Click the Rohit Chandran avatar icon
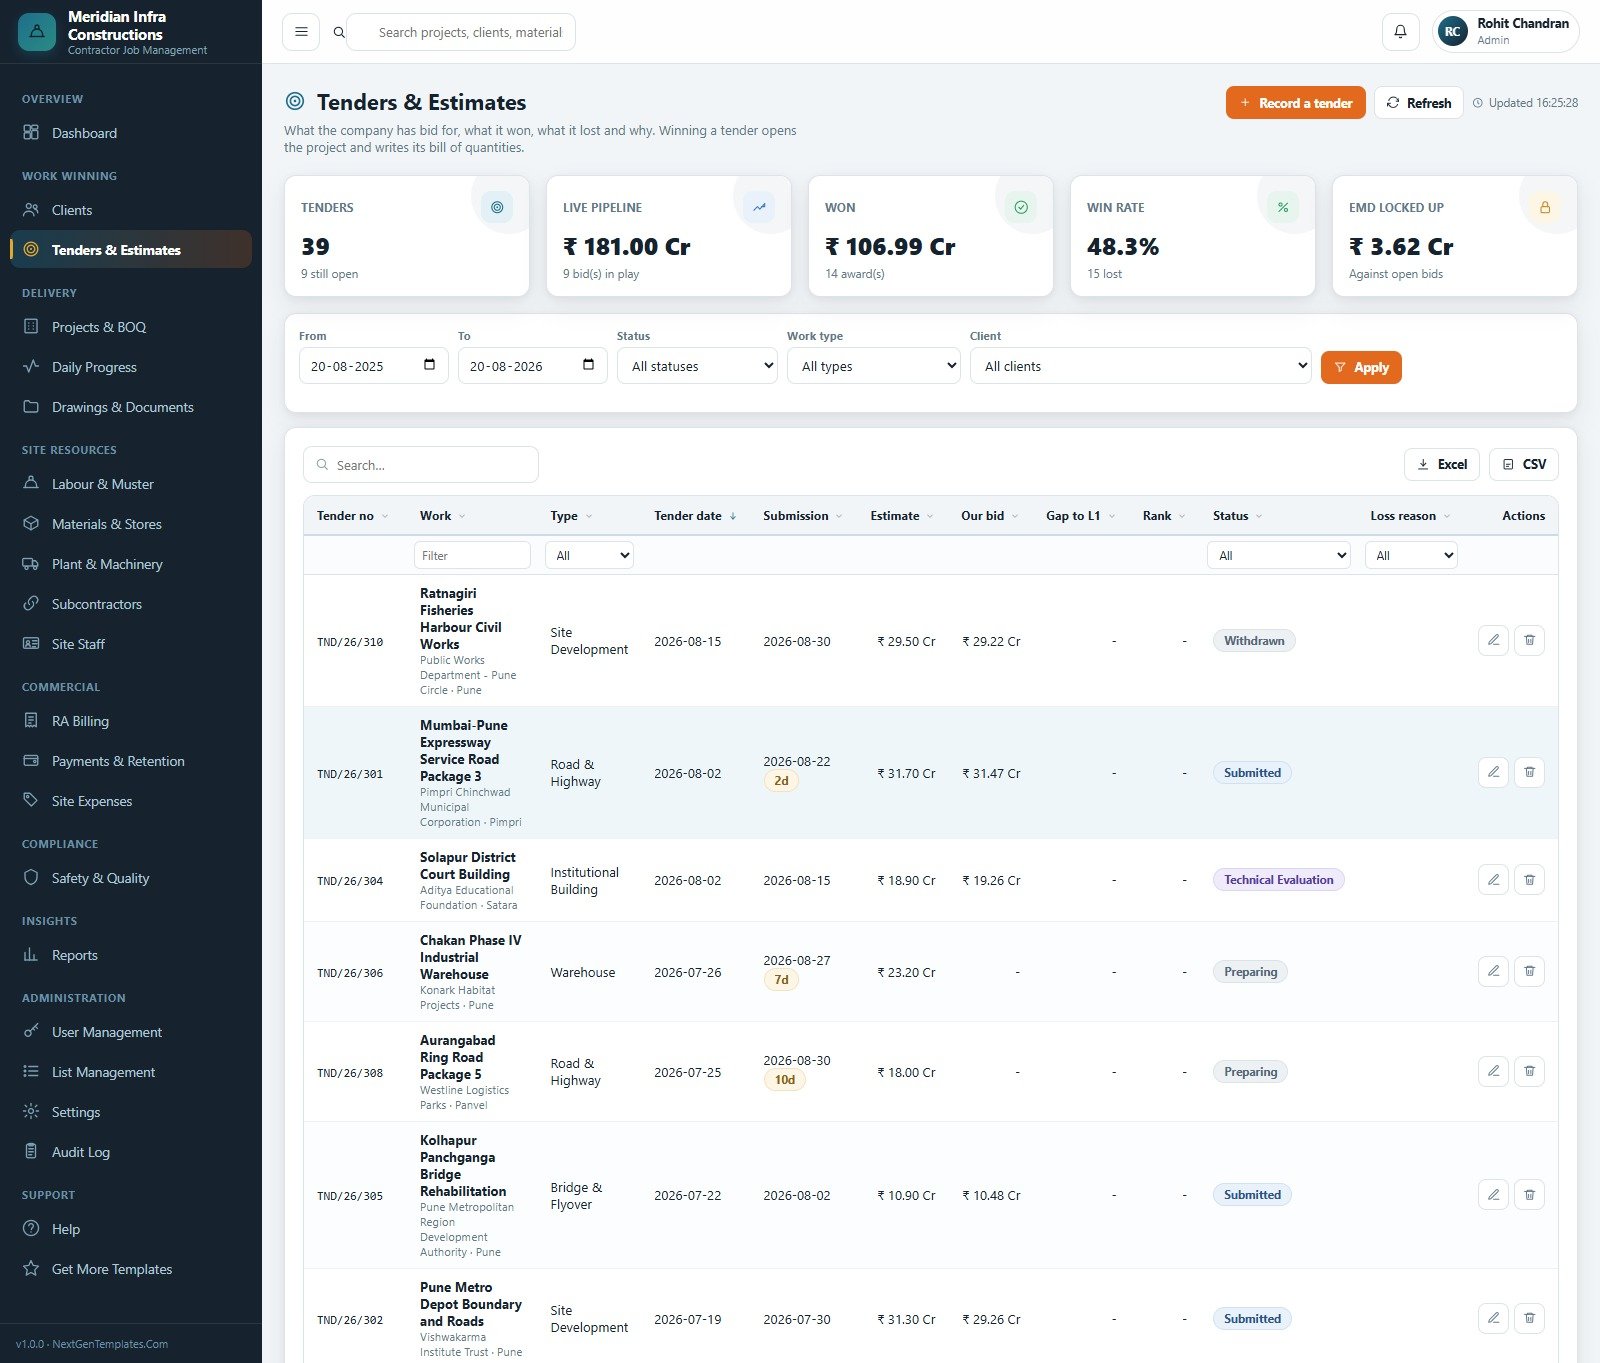 pyautogui.click(x=1453, y=32)
